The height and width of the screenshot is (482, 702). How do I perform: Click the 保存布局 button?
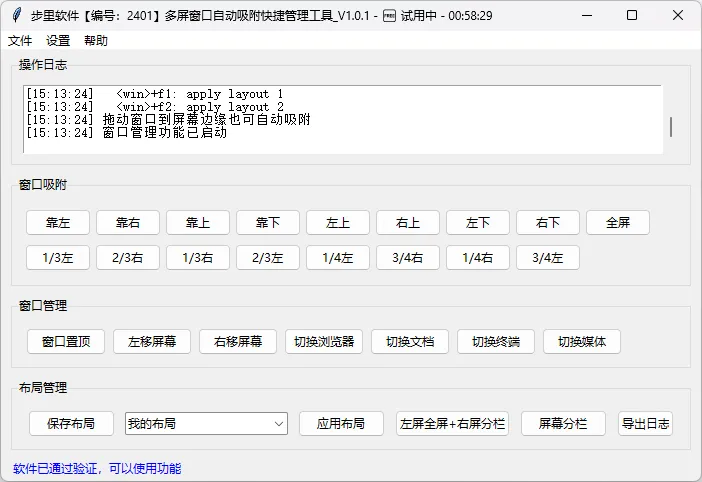(71, 423)
